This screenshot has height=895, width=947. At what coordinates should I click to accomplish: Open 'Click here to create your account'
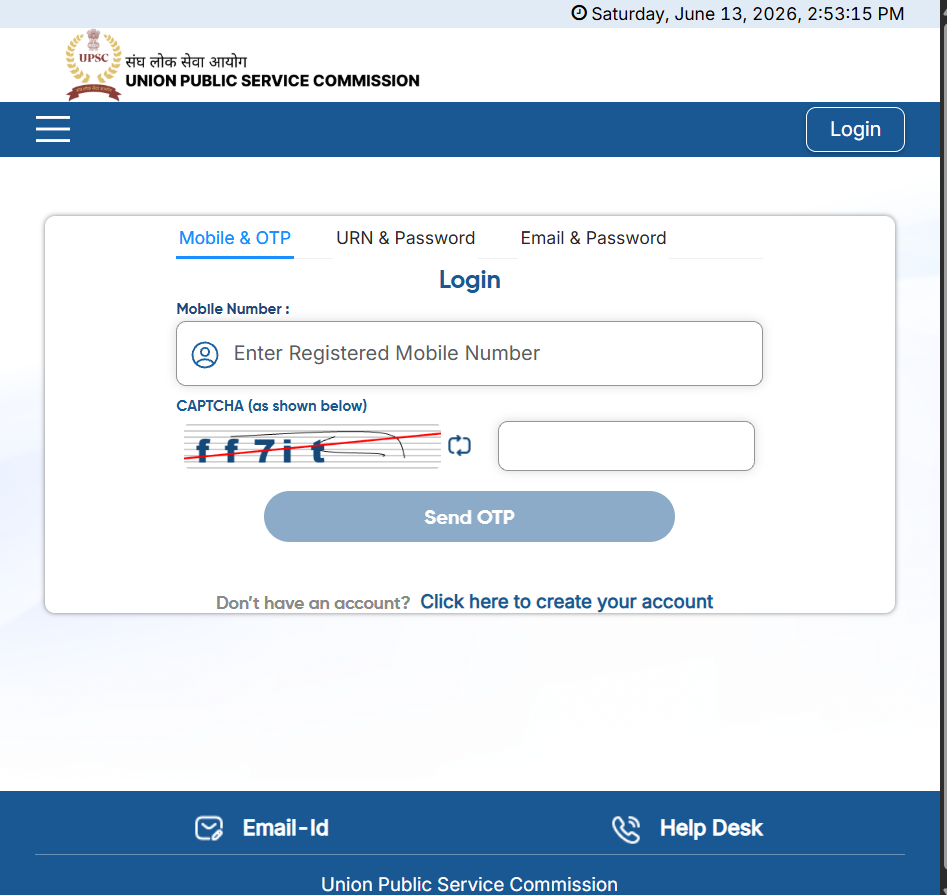pyautogui.click(x=567, y=601)
